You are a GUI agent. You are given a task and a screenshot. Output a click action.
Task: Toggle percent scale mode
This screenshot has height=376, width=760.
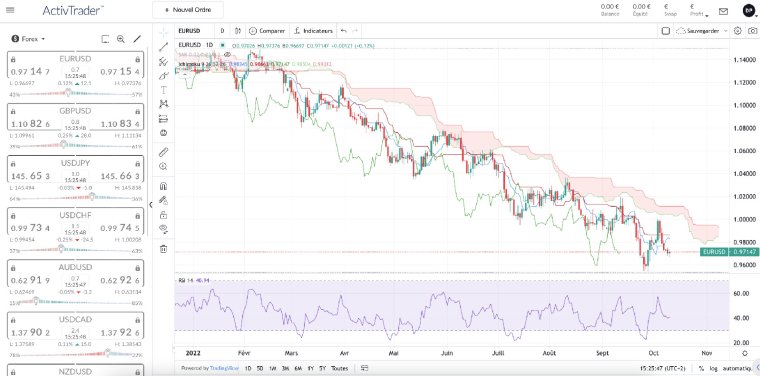[701, 368]
